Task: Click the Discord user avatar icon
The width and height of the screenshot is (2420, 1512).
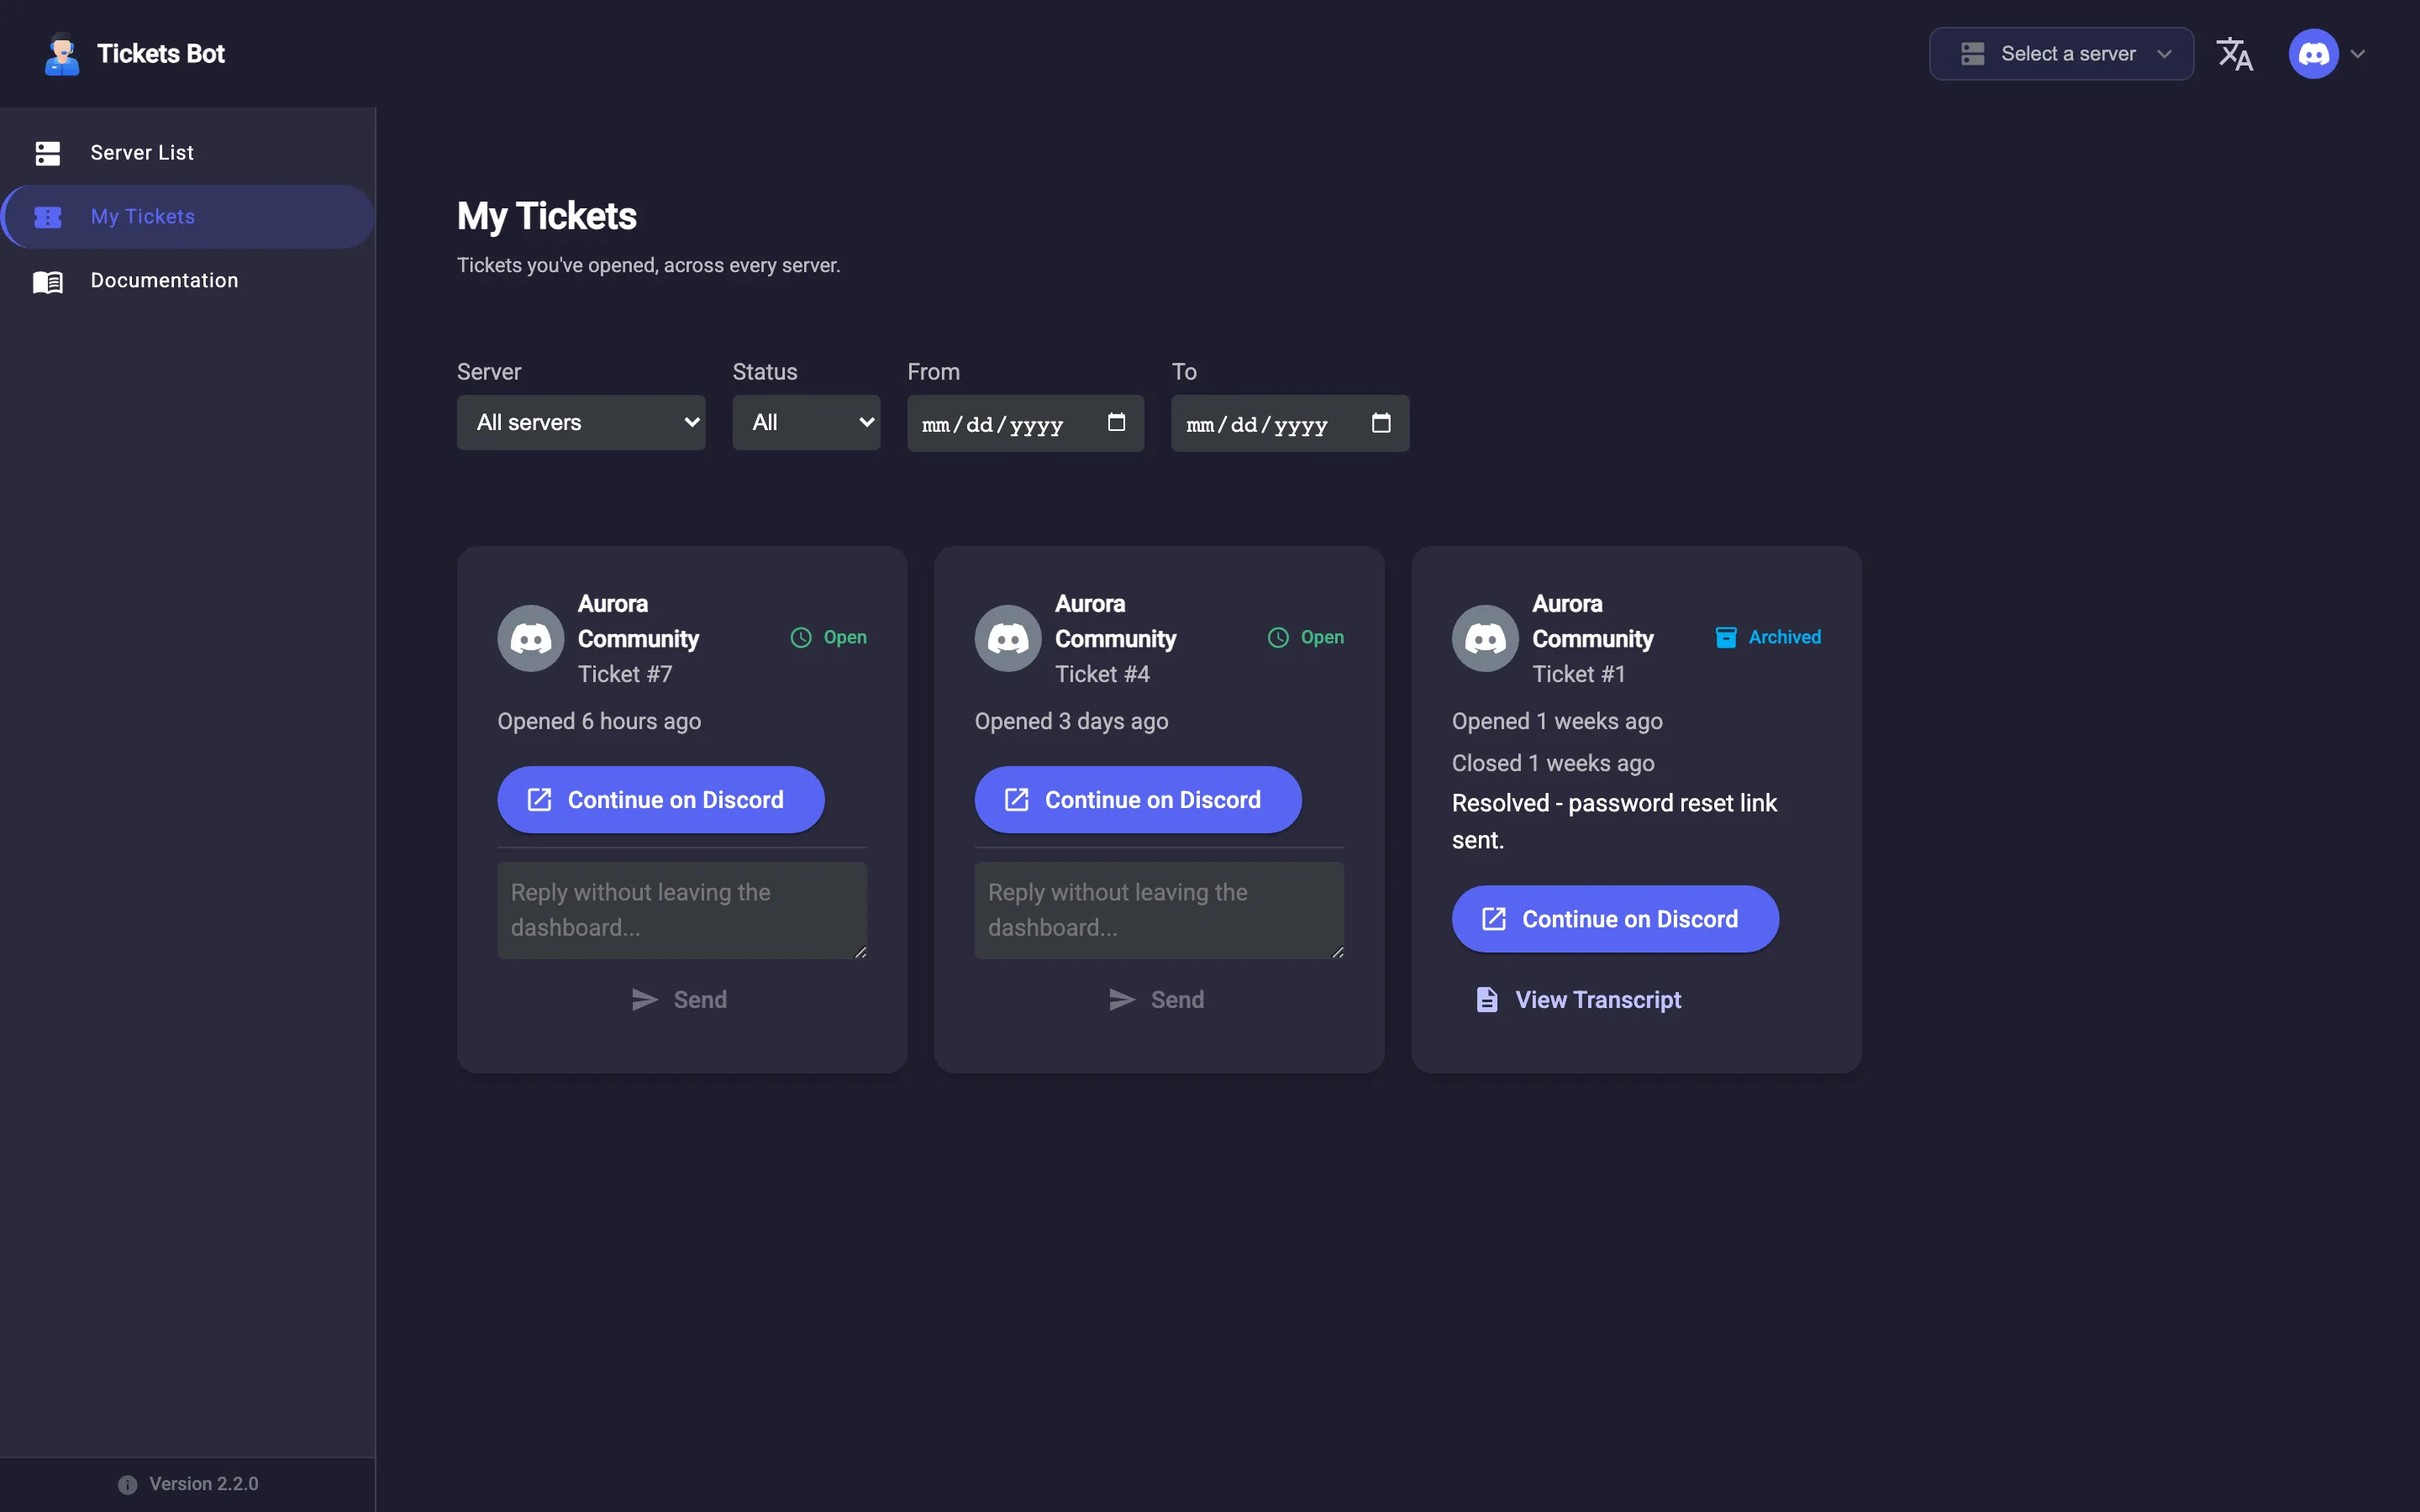Action: coord(2313,54)
